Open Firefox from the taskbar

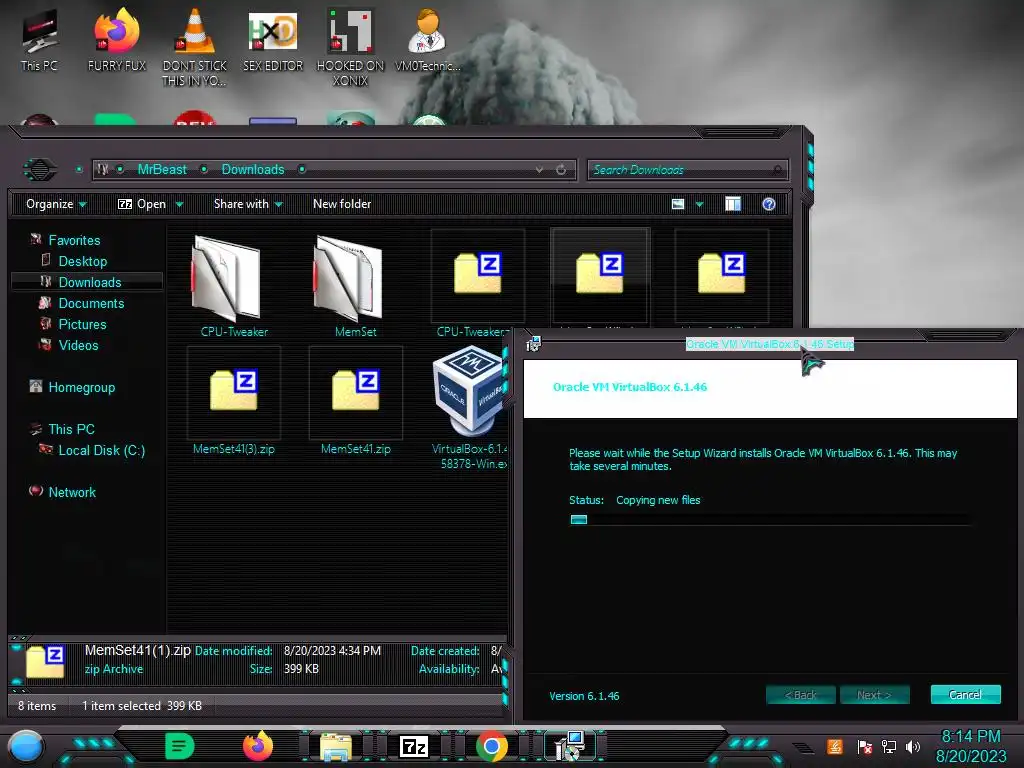[257, 746]
